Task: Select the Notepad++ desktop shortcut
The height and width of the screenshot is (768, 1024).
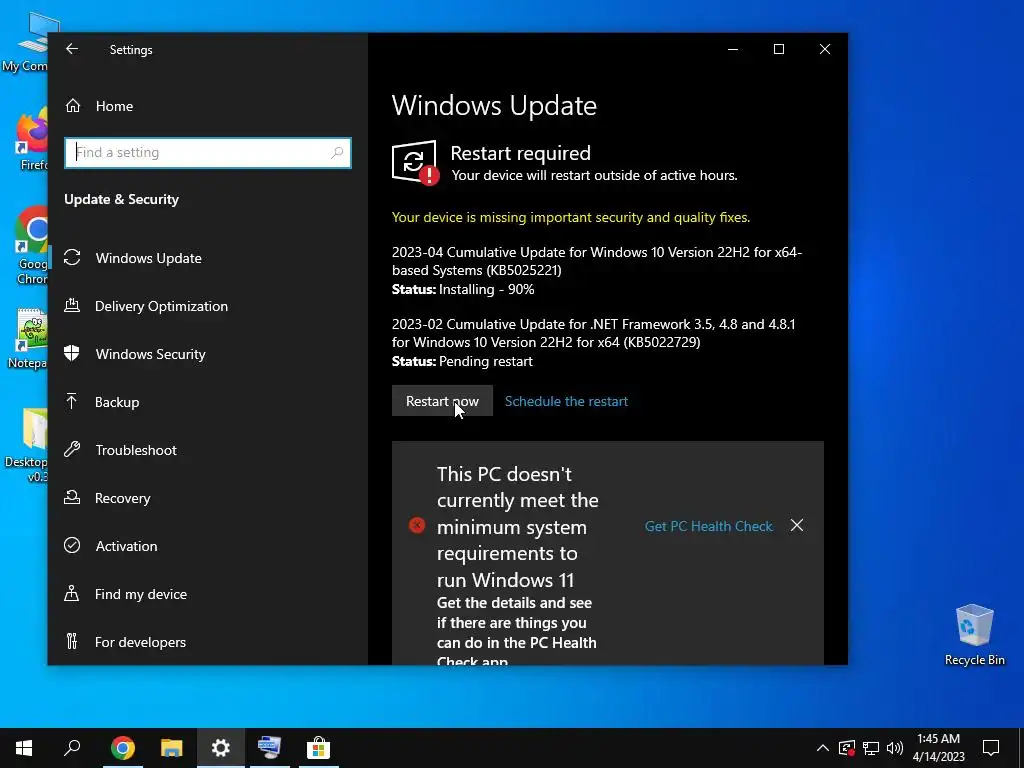Action: pos(26,340)
